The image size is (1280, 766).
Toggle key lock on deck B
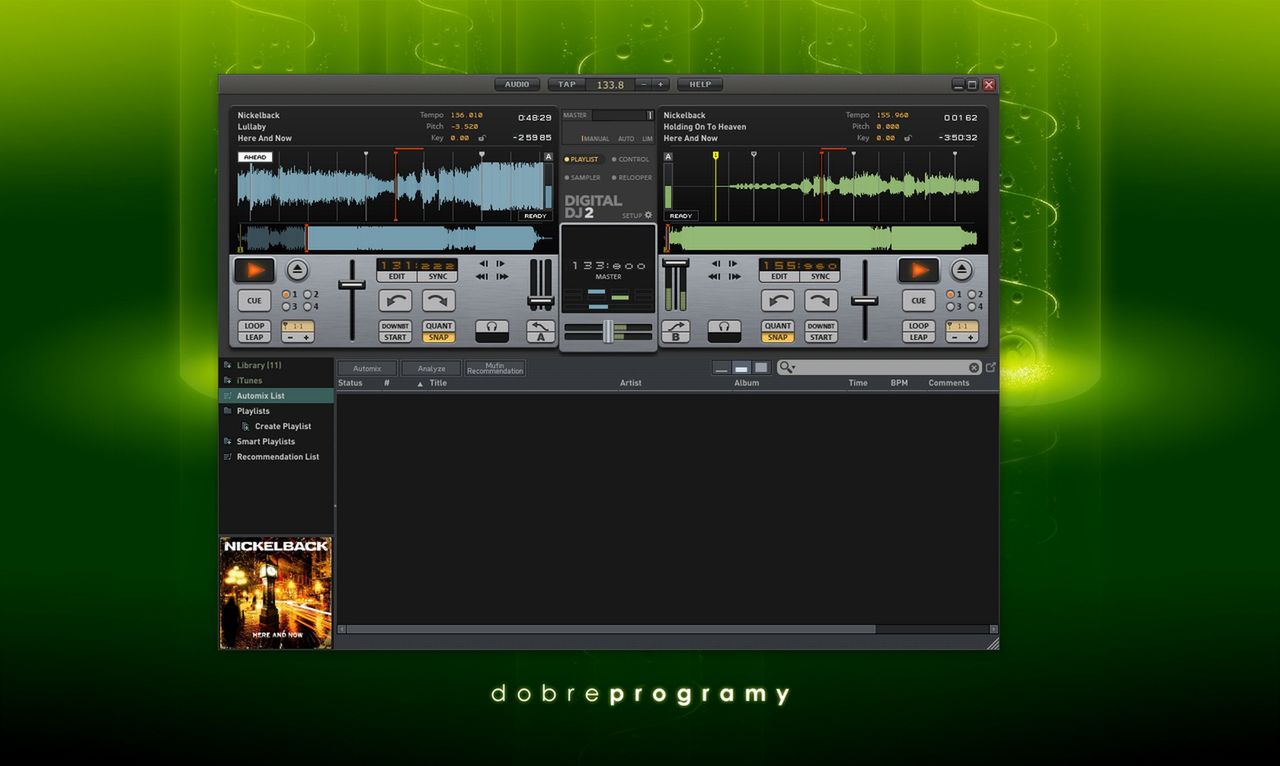[908, 138]
